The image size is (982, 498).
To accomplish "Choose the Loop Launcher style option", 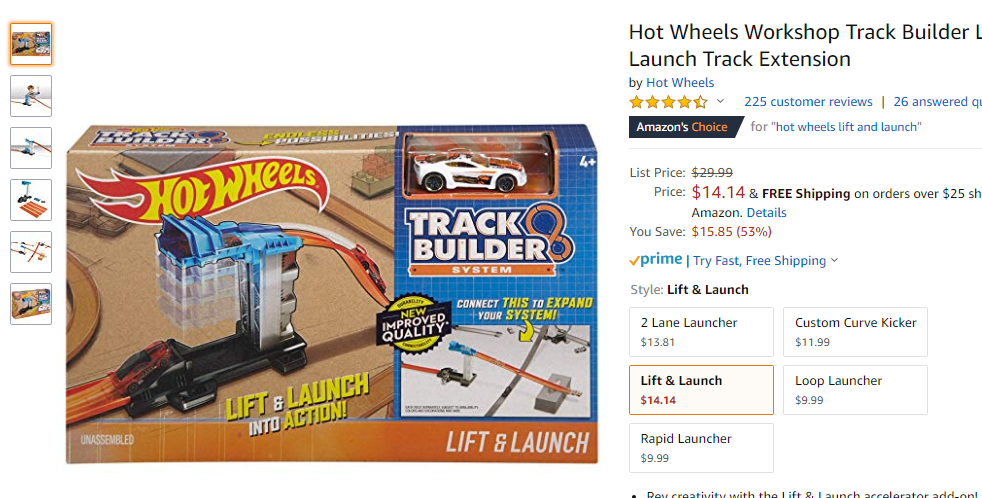I will point(855,390).
